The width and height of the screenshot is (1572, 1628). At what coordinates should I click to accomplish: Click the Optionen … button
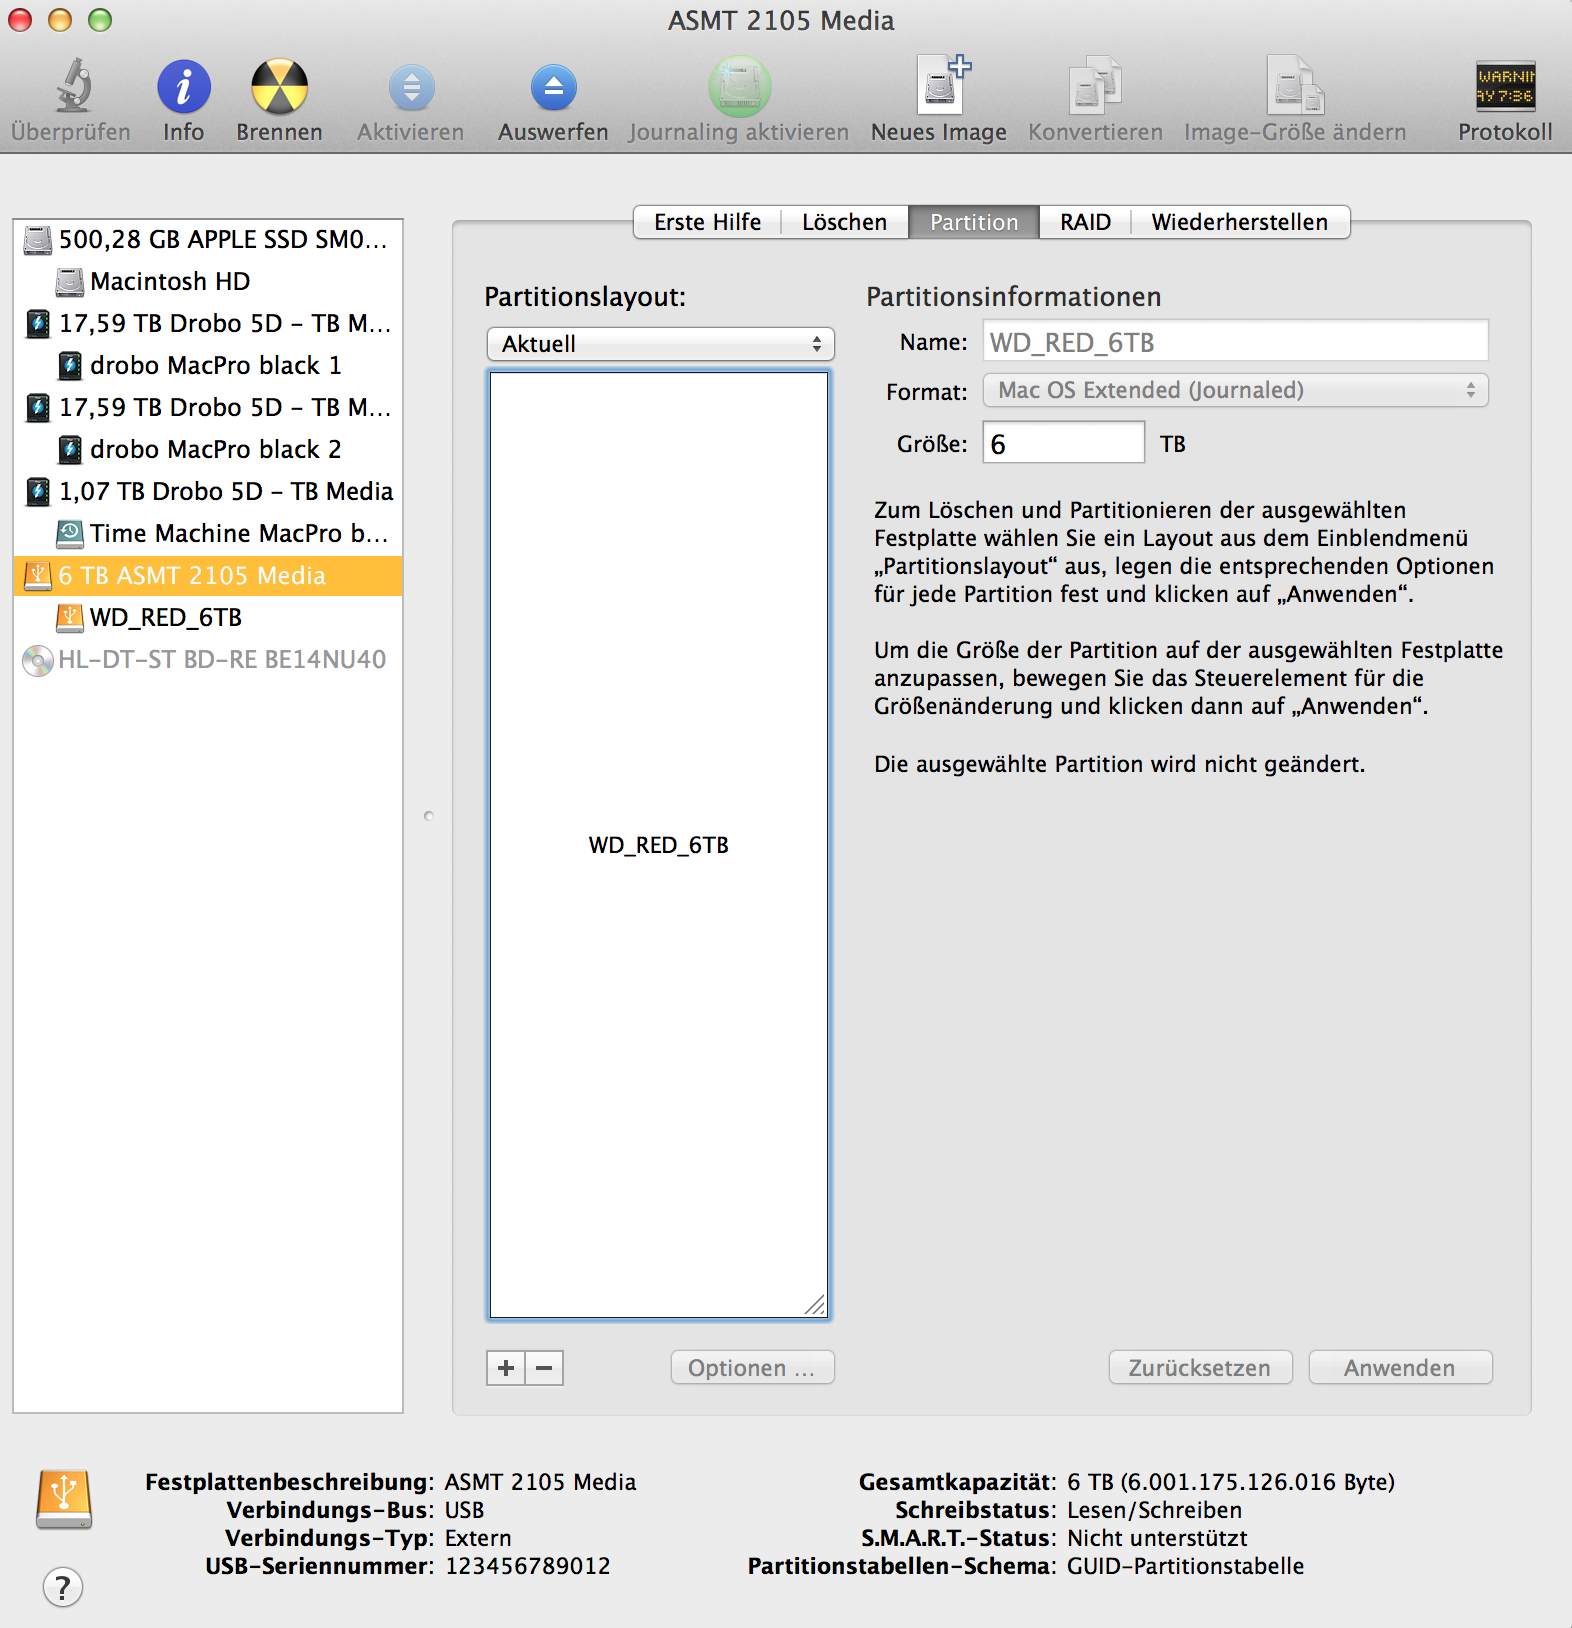point(752,1368)
